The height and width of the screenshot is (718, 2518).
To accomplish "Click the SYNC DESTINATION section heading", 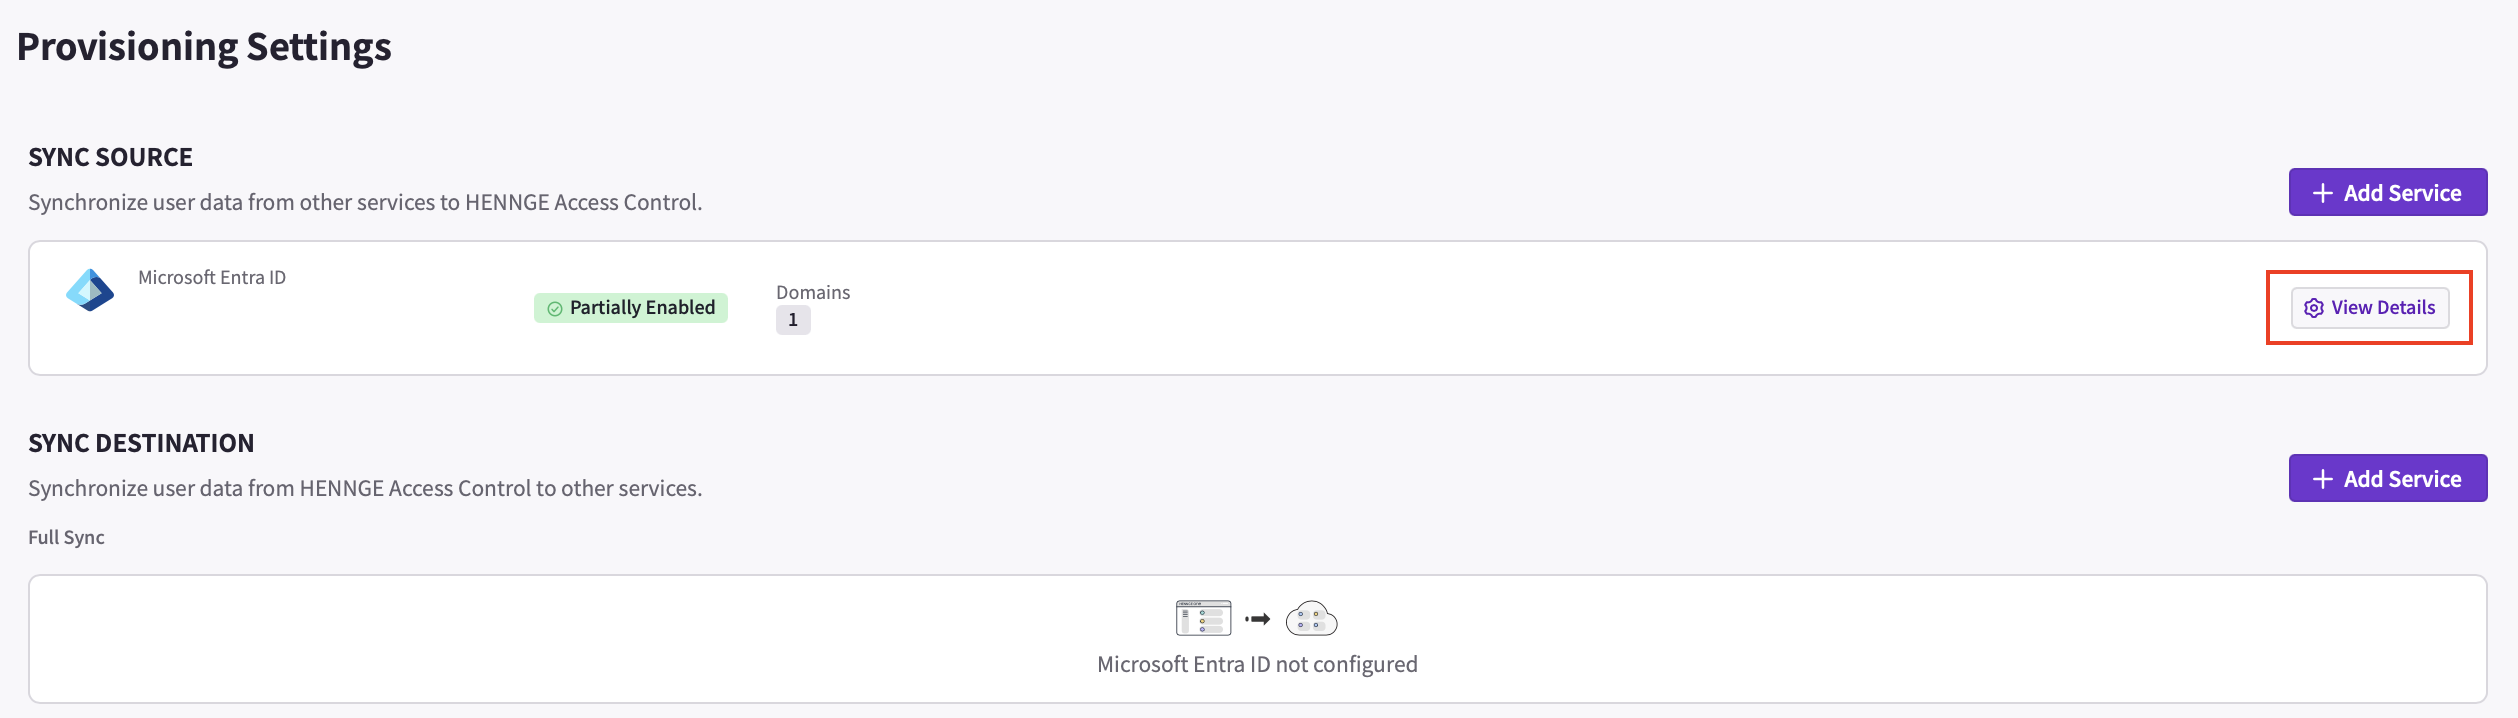I will (141, 443).
